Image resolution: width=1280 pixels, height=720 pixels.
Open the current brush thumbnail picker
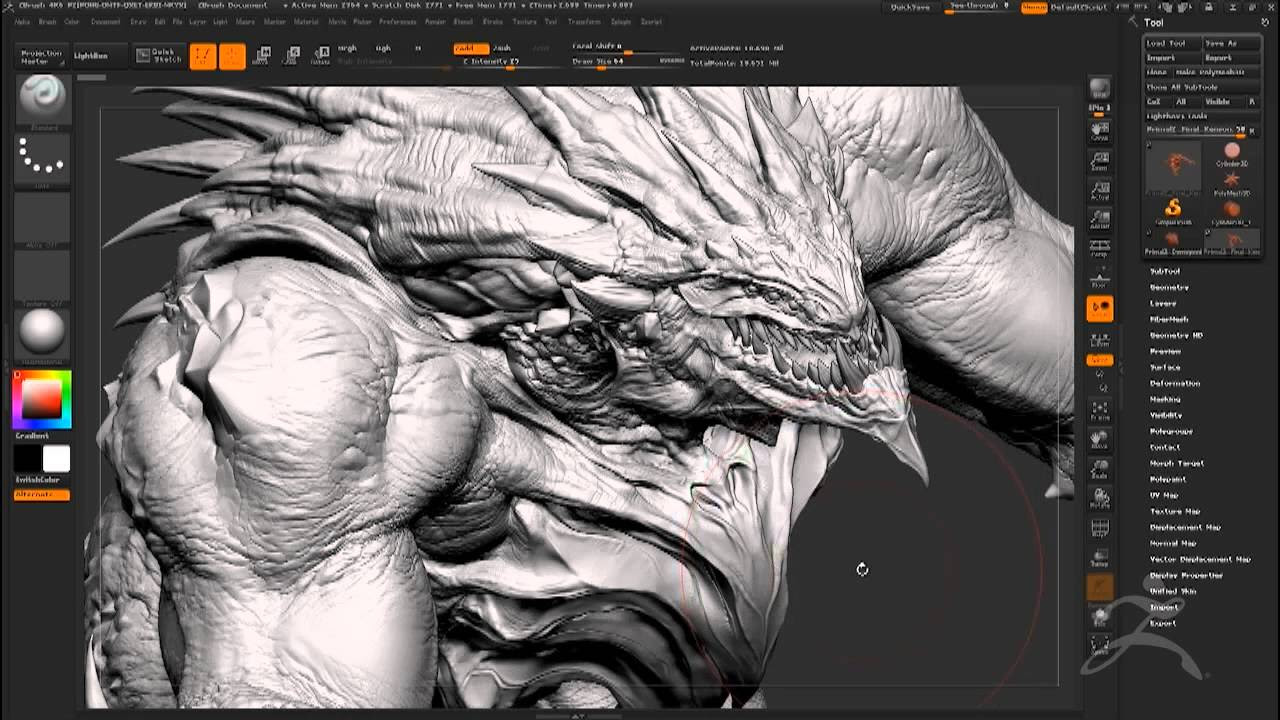(42, 98)
